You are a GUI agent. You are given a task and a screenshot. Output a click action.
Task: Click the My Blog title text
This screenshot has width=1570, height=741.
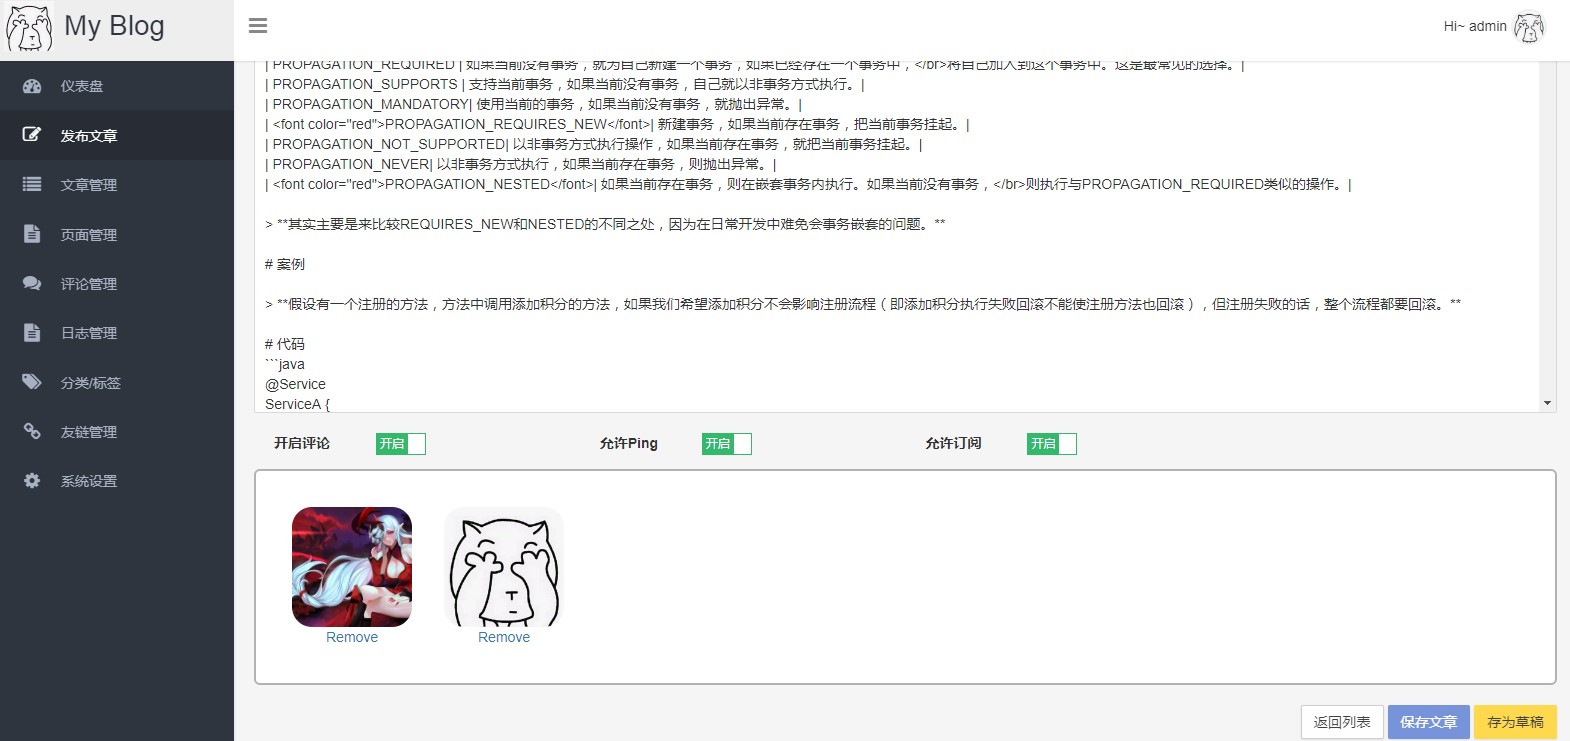[x=114, y=26]
